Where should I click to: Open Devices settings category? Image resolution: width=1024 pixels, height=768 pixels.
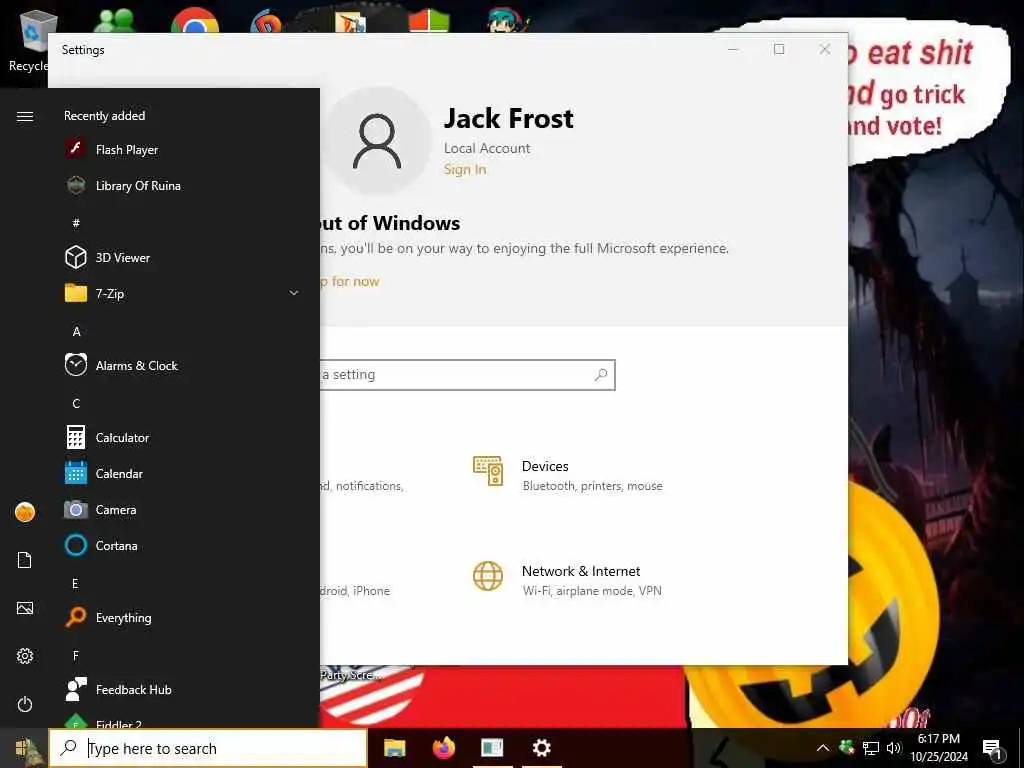tap(568, 474)
